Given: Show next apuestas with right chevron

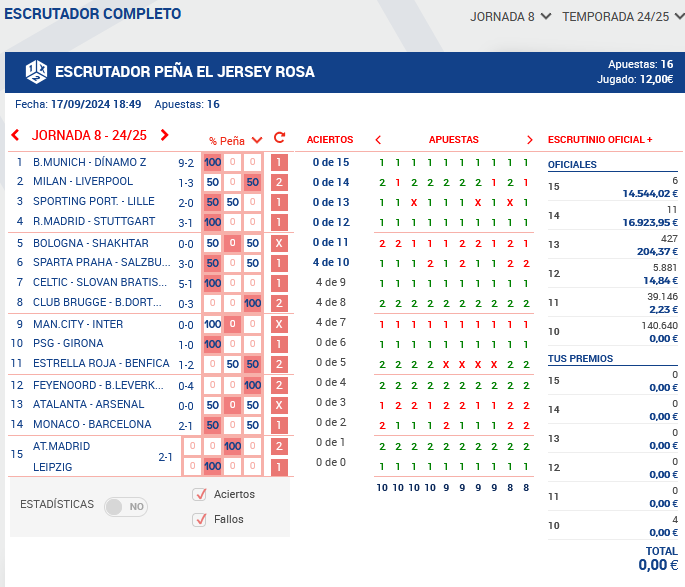Looking at the screenshot, I should pos(529,140).
